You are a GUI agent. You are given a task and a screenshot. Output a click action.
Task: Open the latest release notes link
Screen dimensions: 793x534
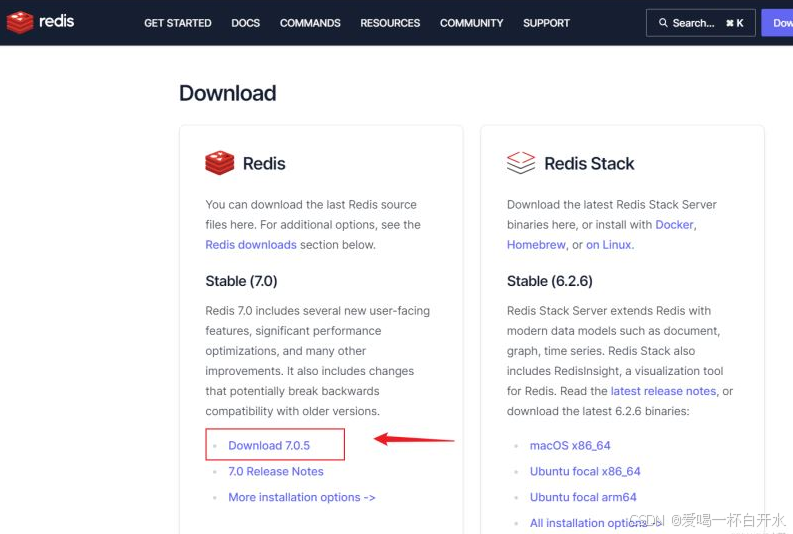click(663, 391)
